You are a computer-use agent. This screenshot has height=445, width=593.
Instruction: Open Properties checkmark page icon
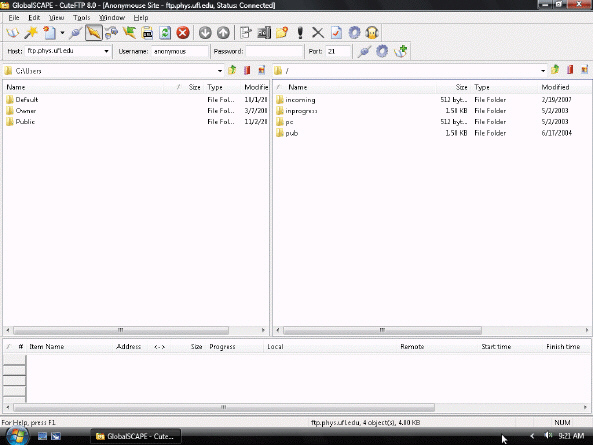336,33
